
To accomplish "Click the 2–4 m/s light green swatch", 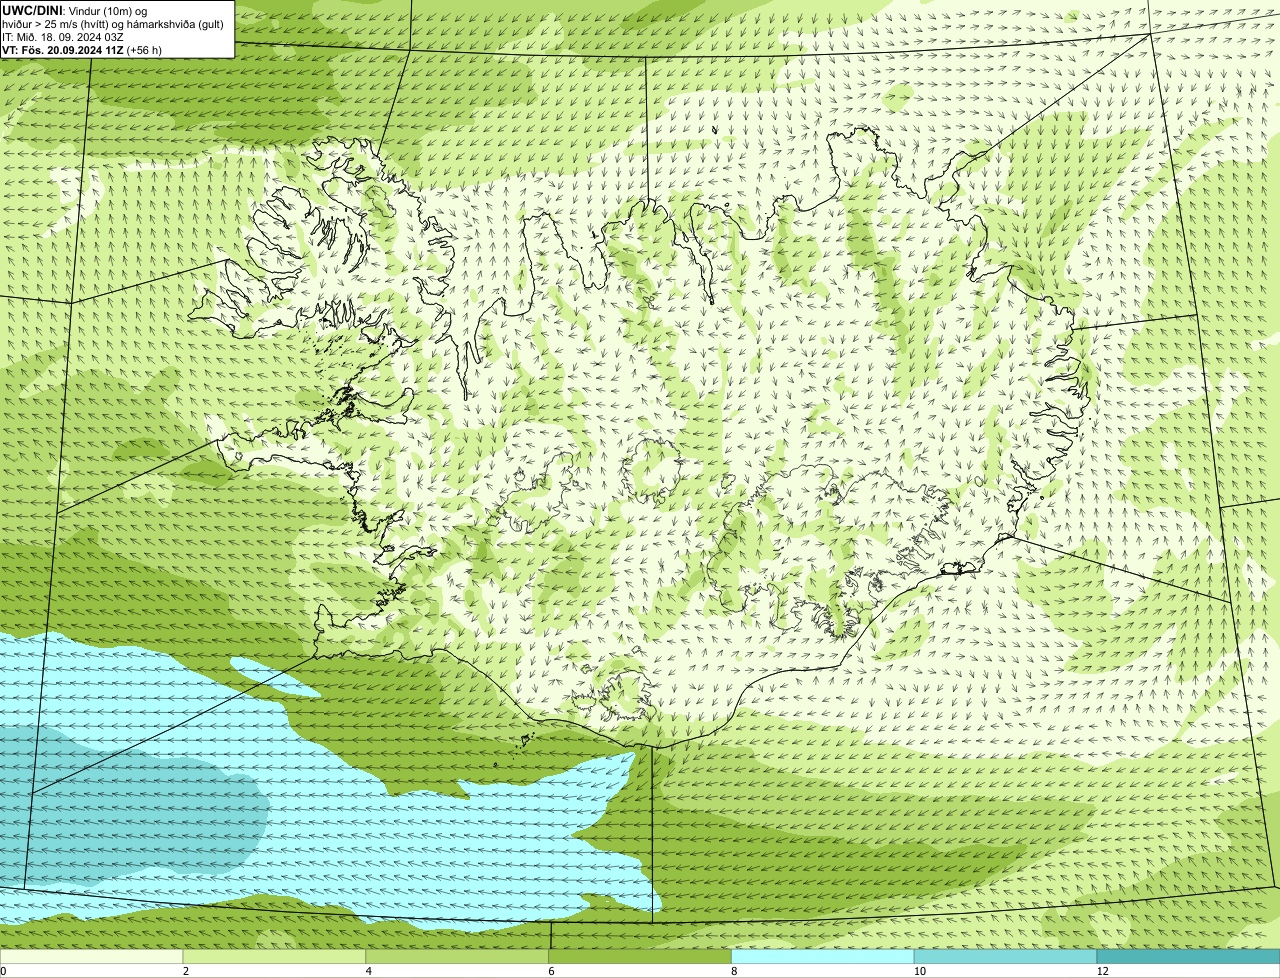I will pos(274,956).
